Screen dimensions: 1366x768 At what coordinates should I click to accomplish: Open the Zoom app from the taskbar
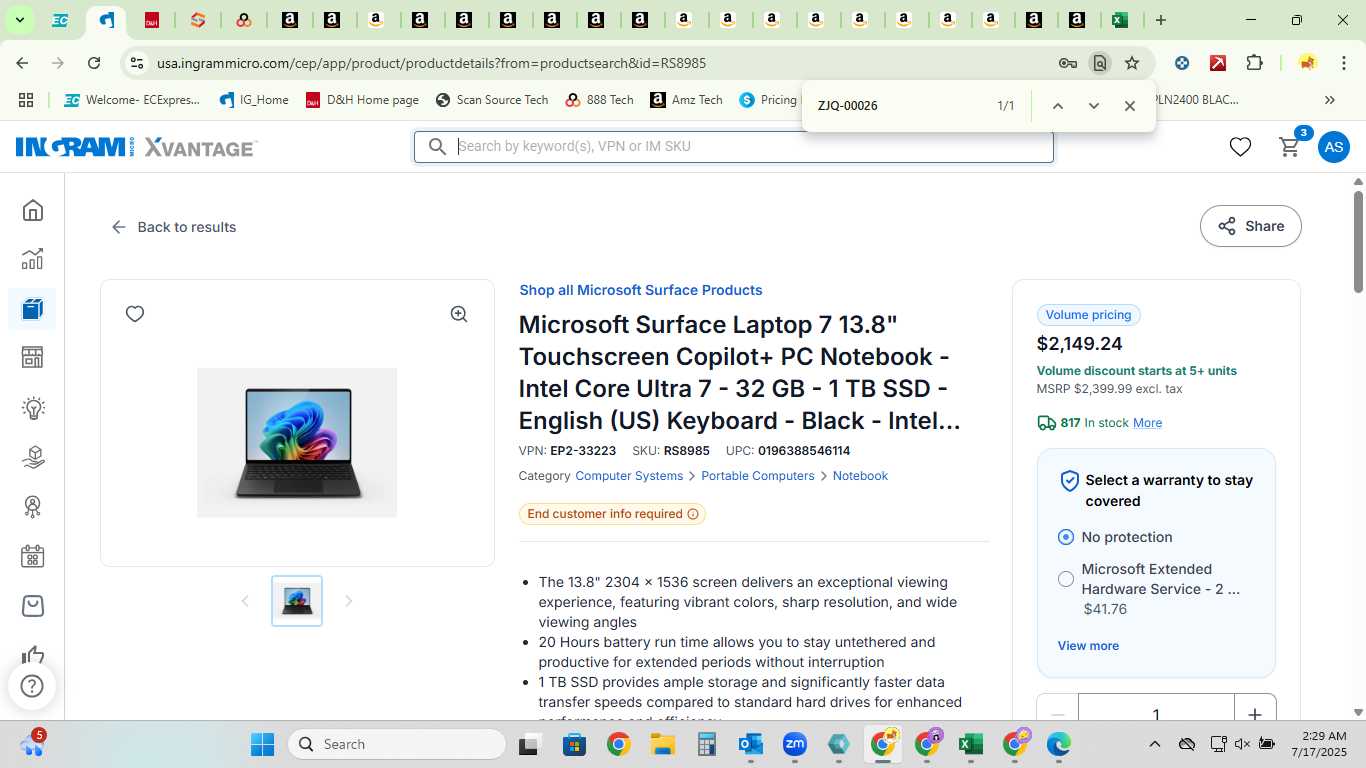pyautogui.click(x=795, y=744)
